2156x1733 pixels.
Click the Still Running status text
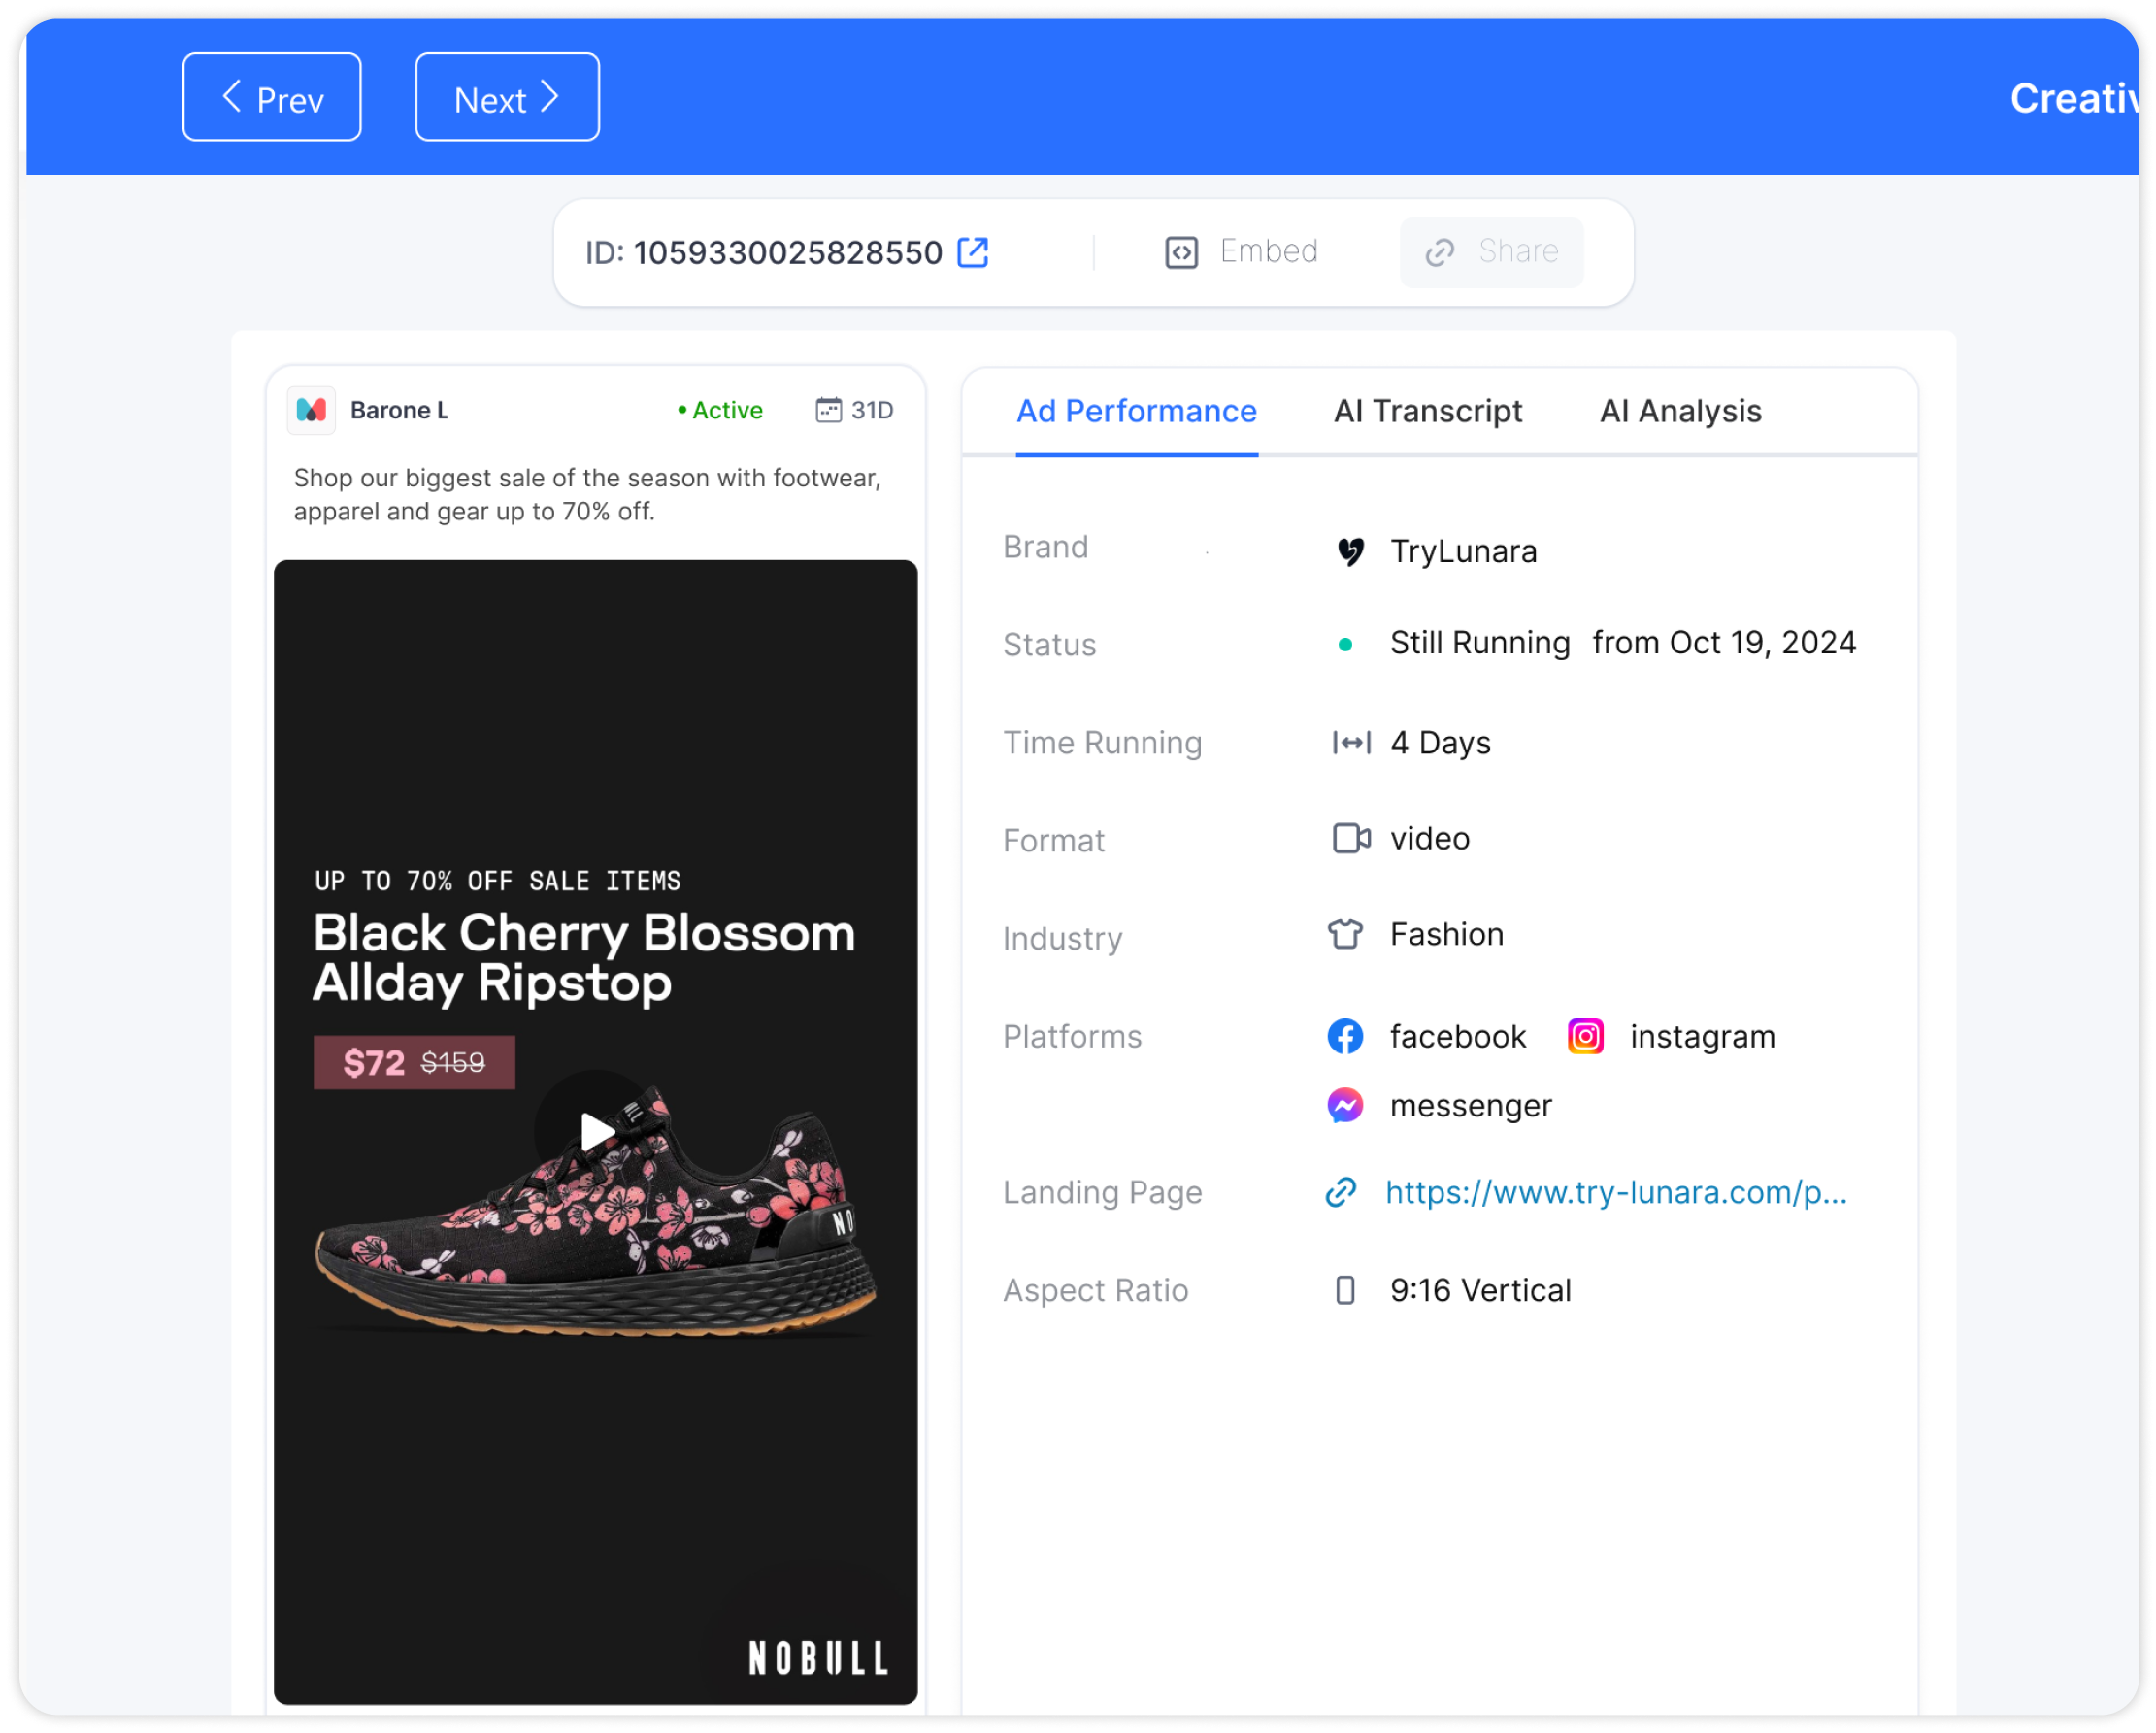tap(1480, 642)
